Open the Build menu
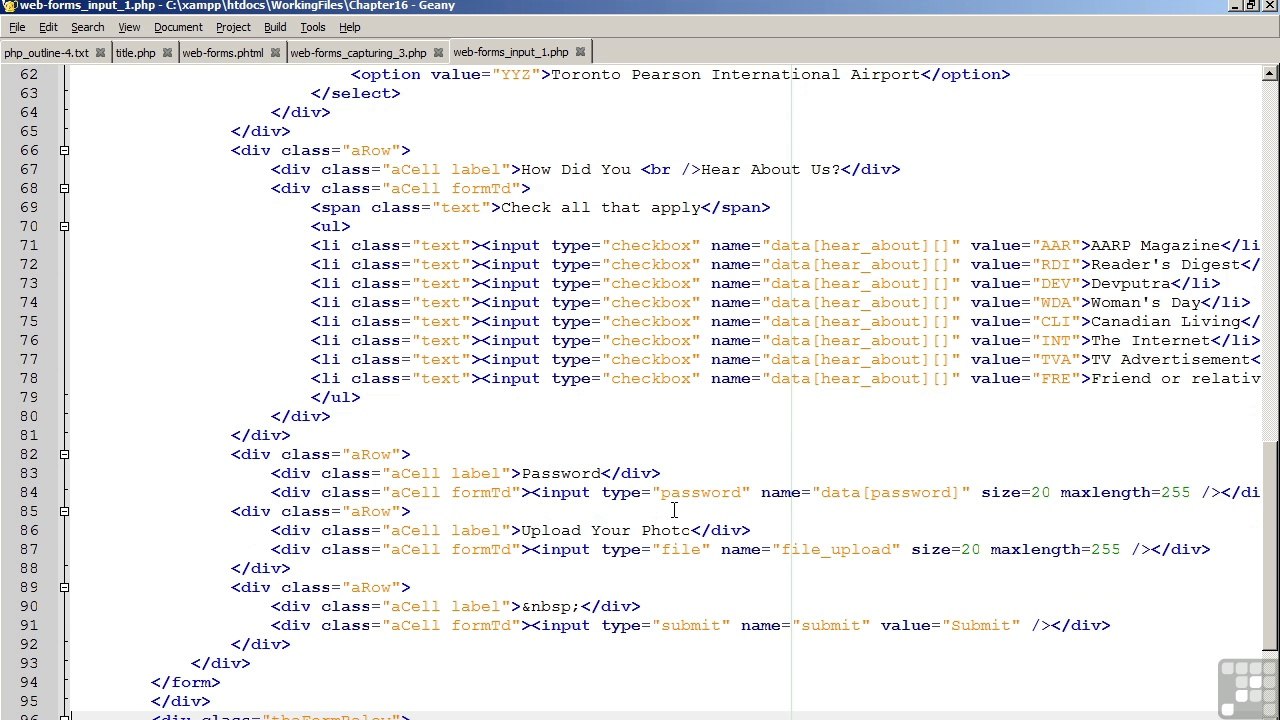1280x720 pixels. pos(275,27)
